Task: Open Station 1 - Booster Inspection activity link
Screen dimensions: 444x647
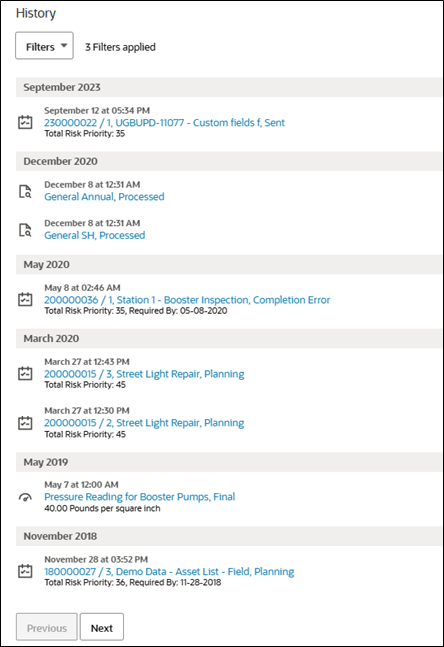Action: [x=187, y=300]
